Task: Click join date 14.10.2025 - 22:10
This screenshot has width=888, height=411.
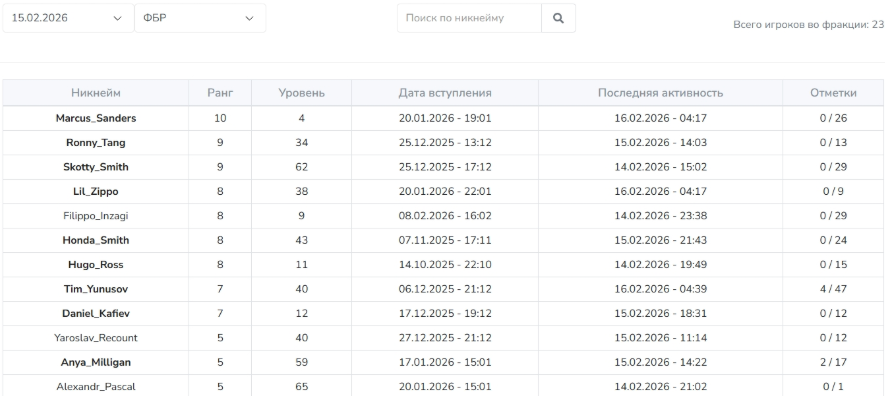Action: coord(445,264)
